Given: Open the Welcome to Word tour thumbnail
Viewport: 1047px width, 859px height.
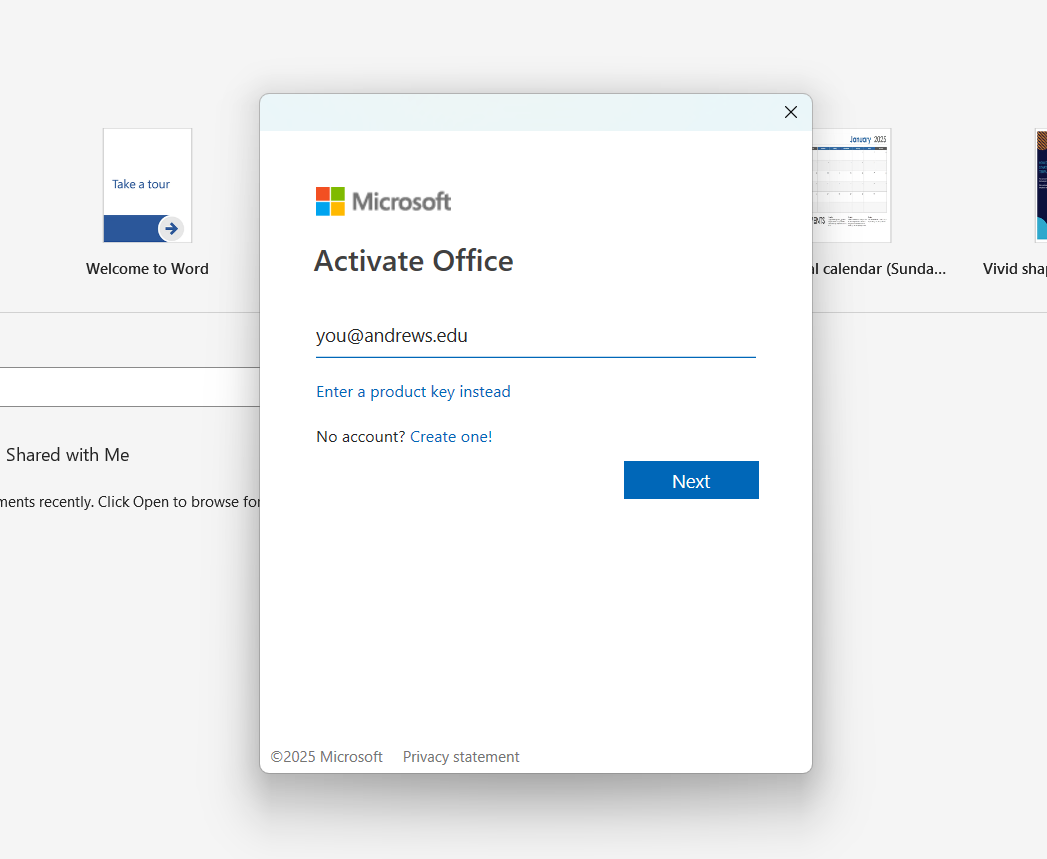Looking at the screenshot, I should (x=148, y=186).
